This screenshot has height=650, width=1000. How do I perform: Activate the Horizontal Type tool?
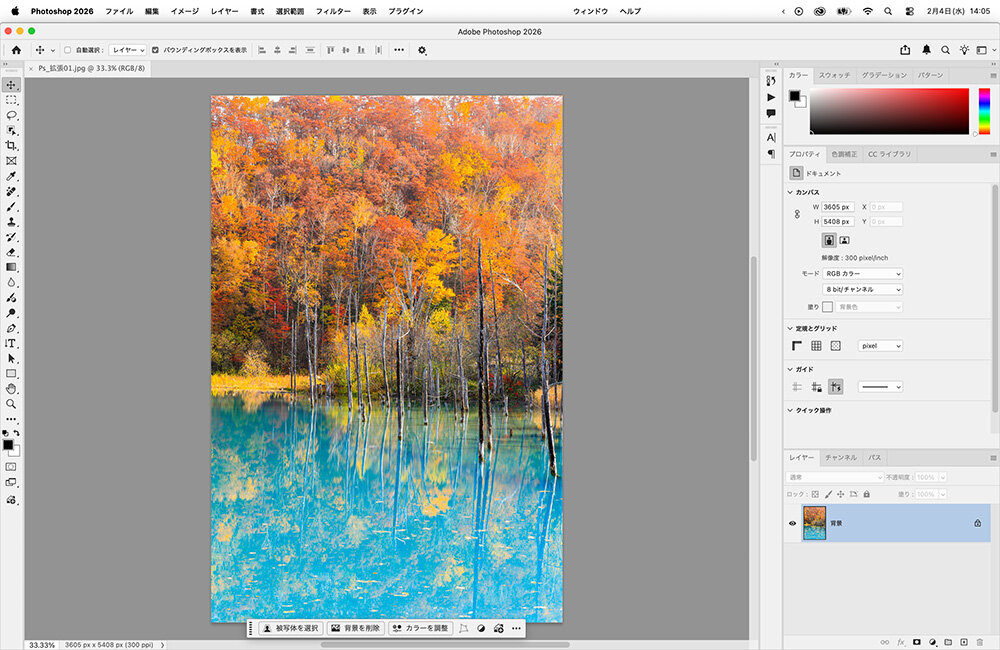tap(12, 343)
